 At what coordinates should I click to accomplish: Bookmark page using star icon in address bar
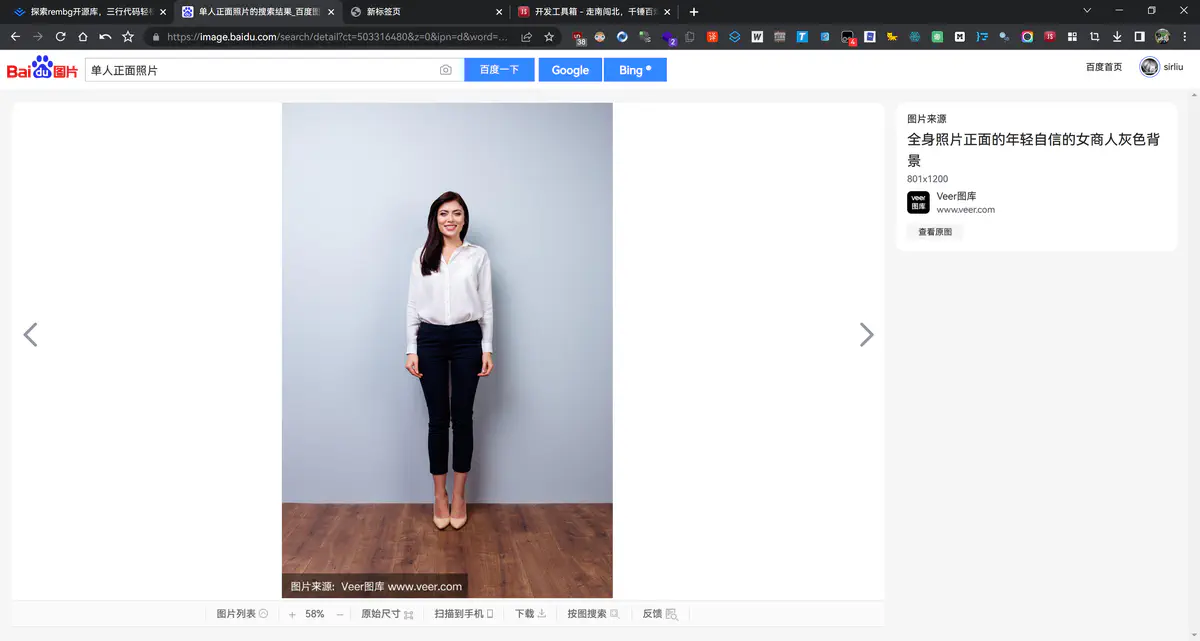[x=549, y=37]
